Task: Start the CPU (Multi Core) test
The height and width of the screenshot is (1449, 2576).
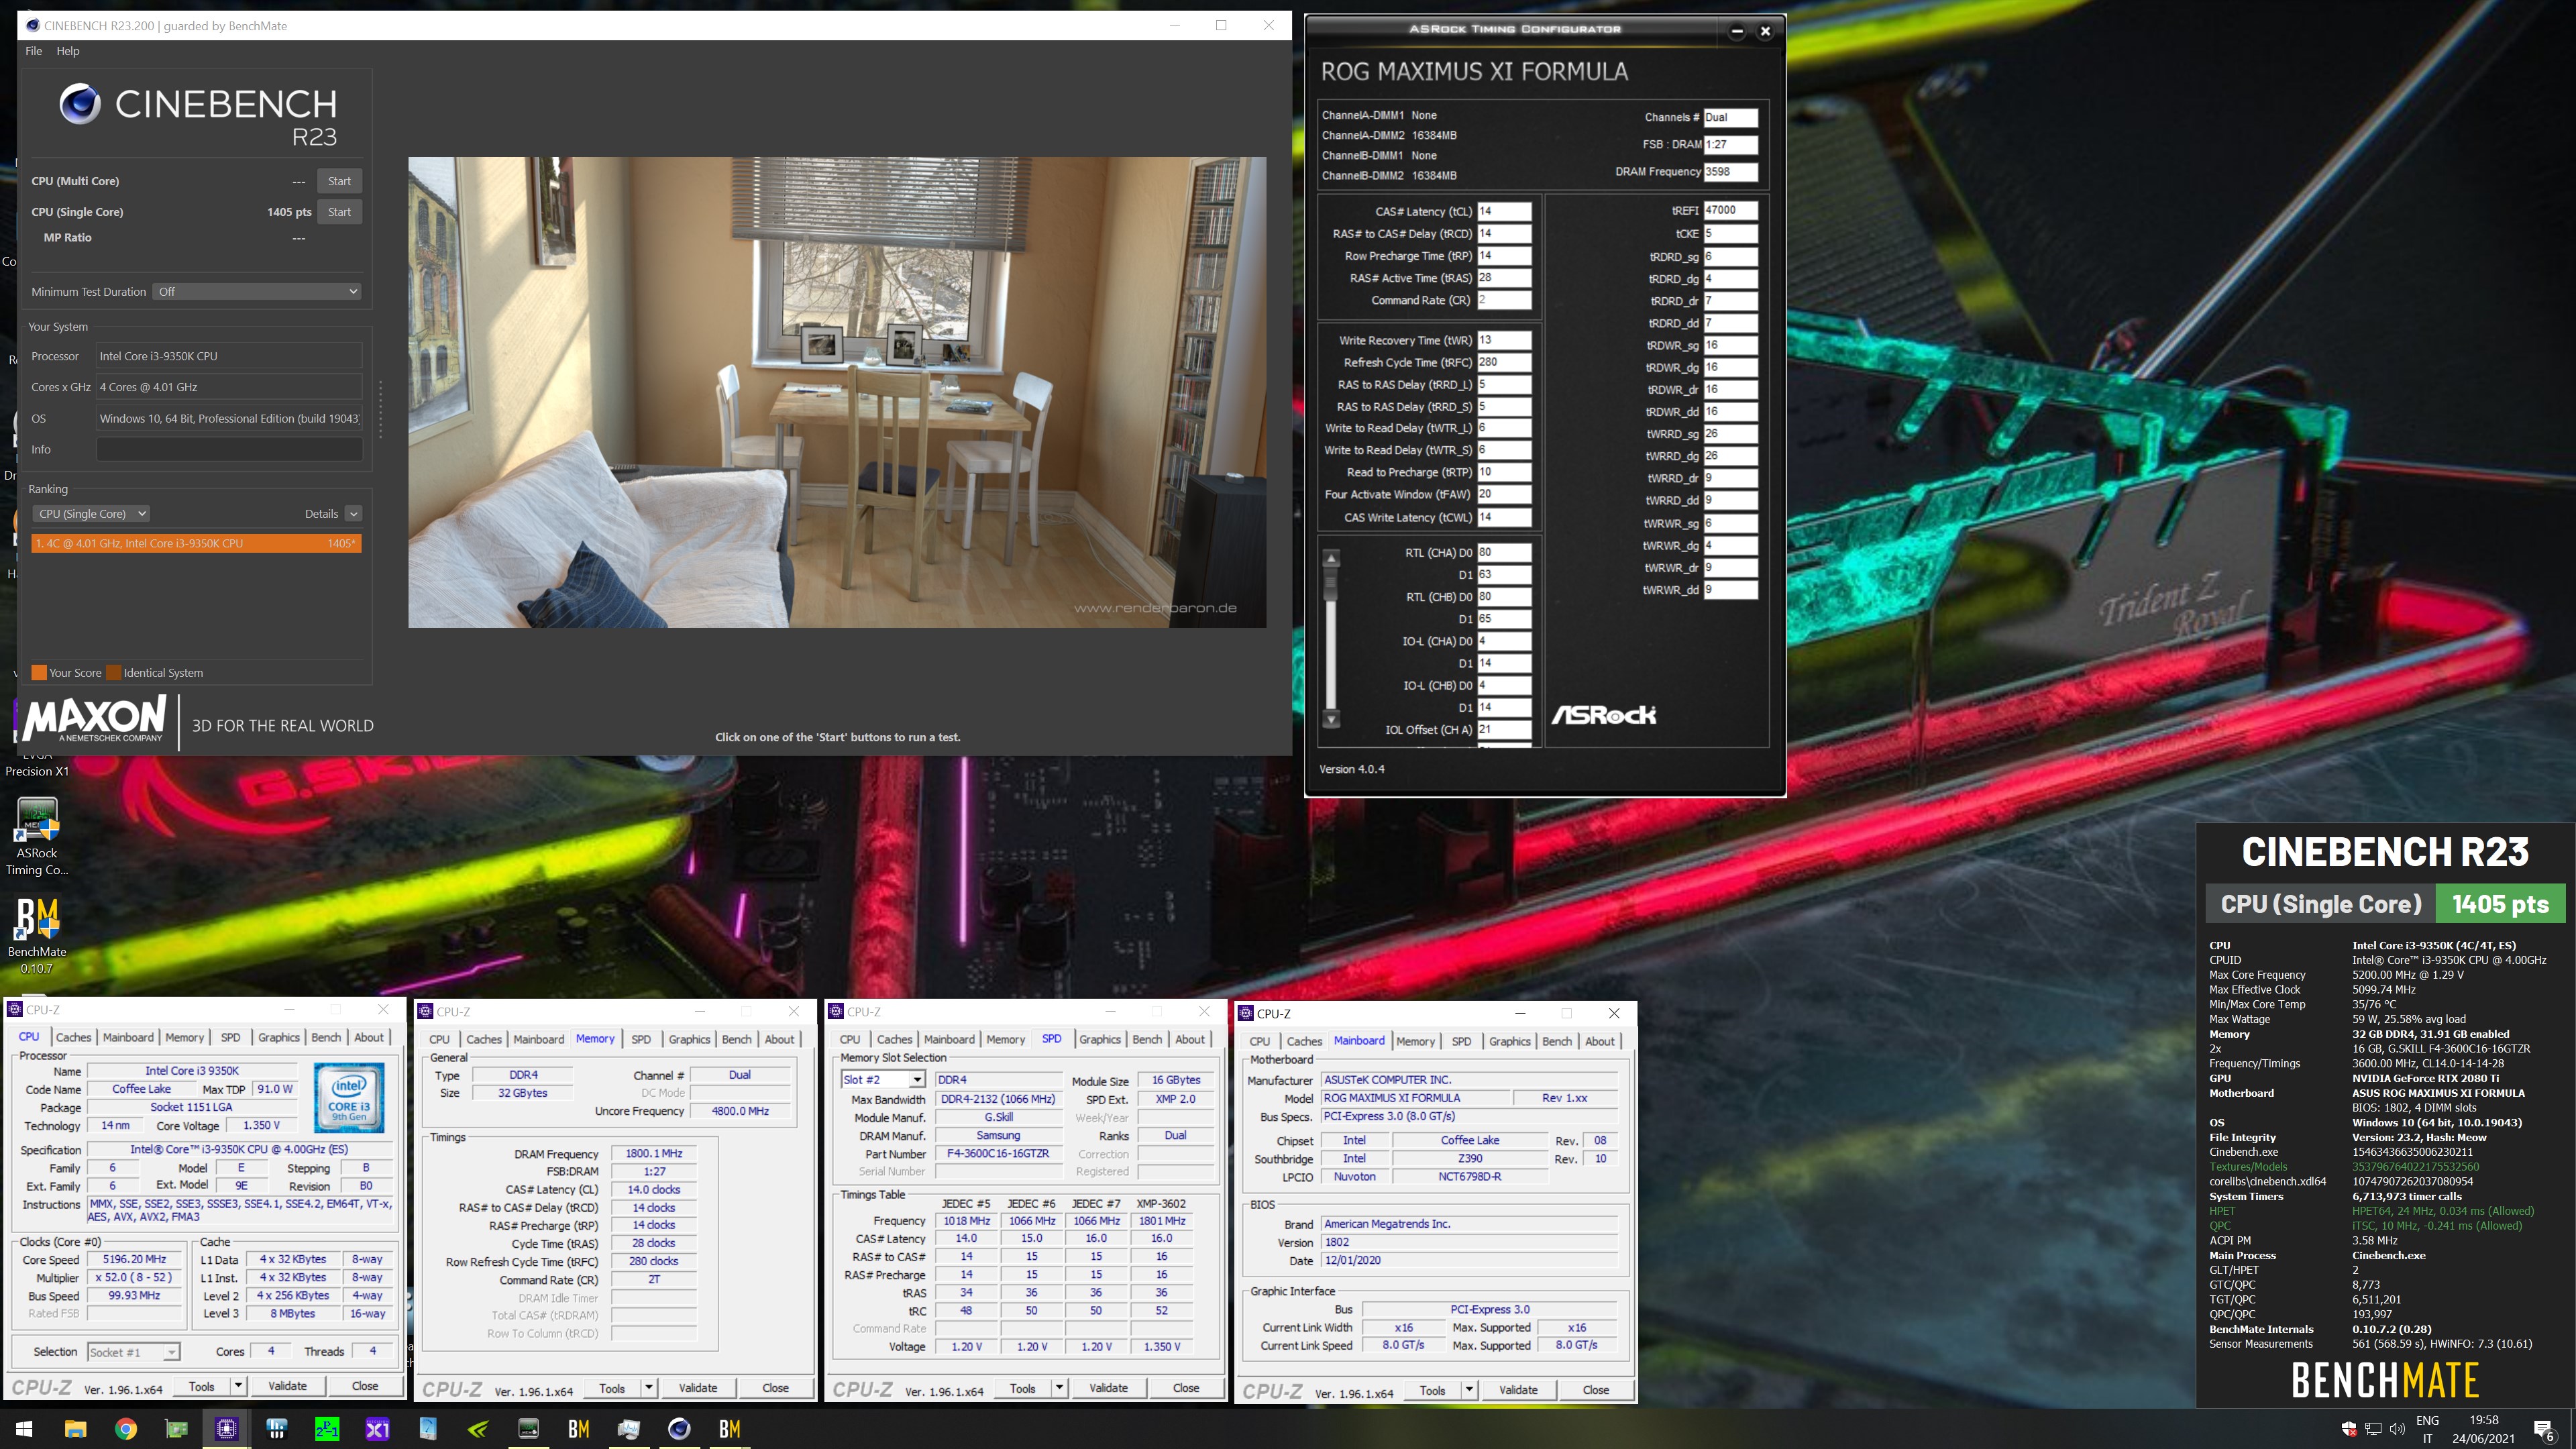Action: (x=339, y=181)
